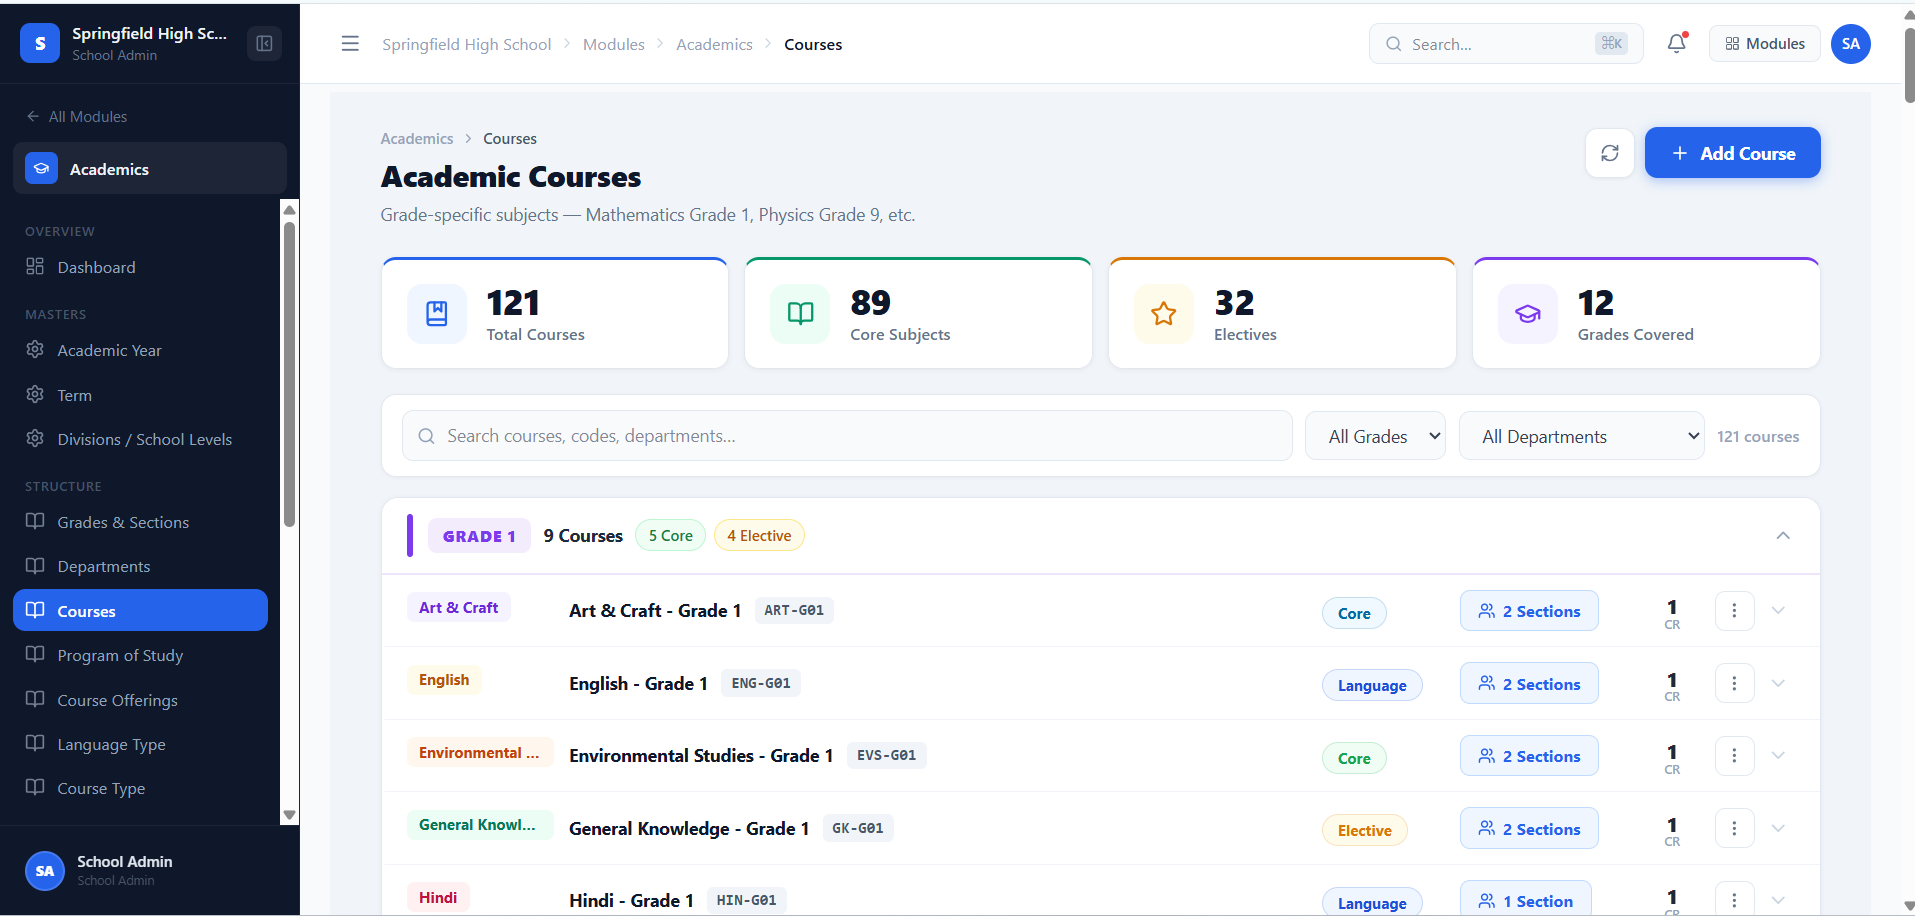Click the Language tag on English row
The width and height of the screenshot is (1915, 916).
[1372, 685]
